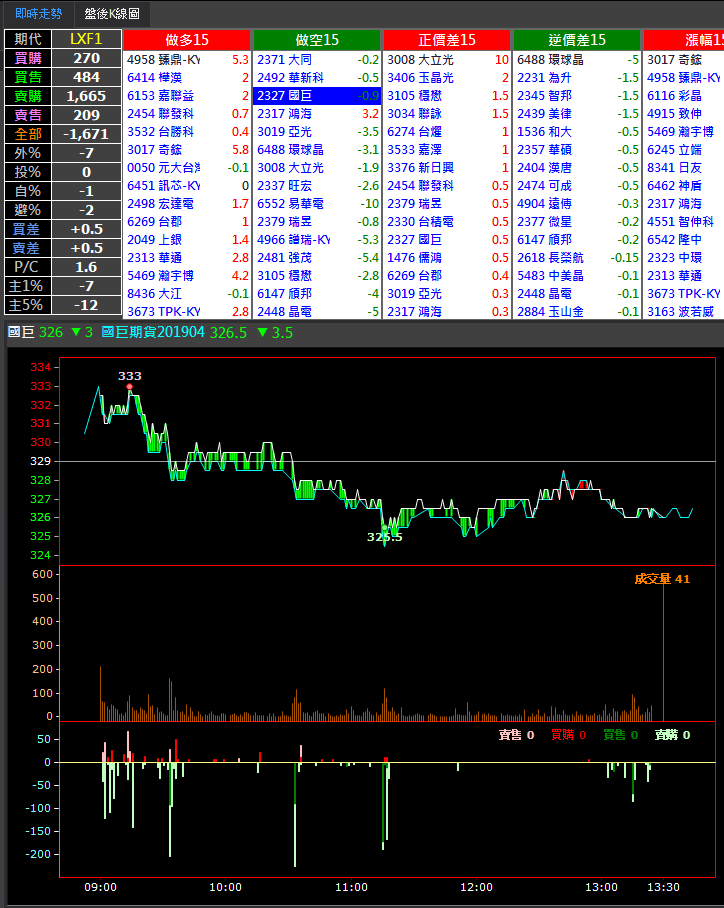Image resolution: width=724 pixels, height=908 pixels.
Task: Click the 買購 value 270
Action: pyautogui.click(x=86, y=58)
